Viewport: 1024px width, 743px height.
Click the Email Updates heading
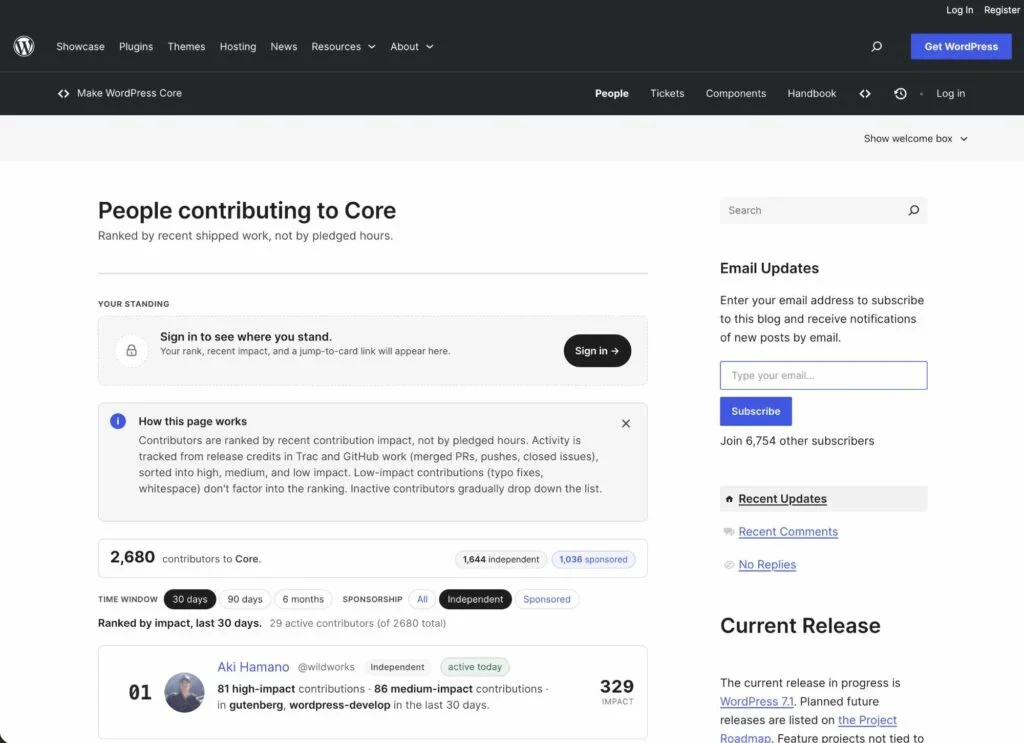[769, 268]
